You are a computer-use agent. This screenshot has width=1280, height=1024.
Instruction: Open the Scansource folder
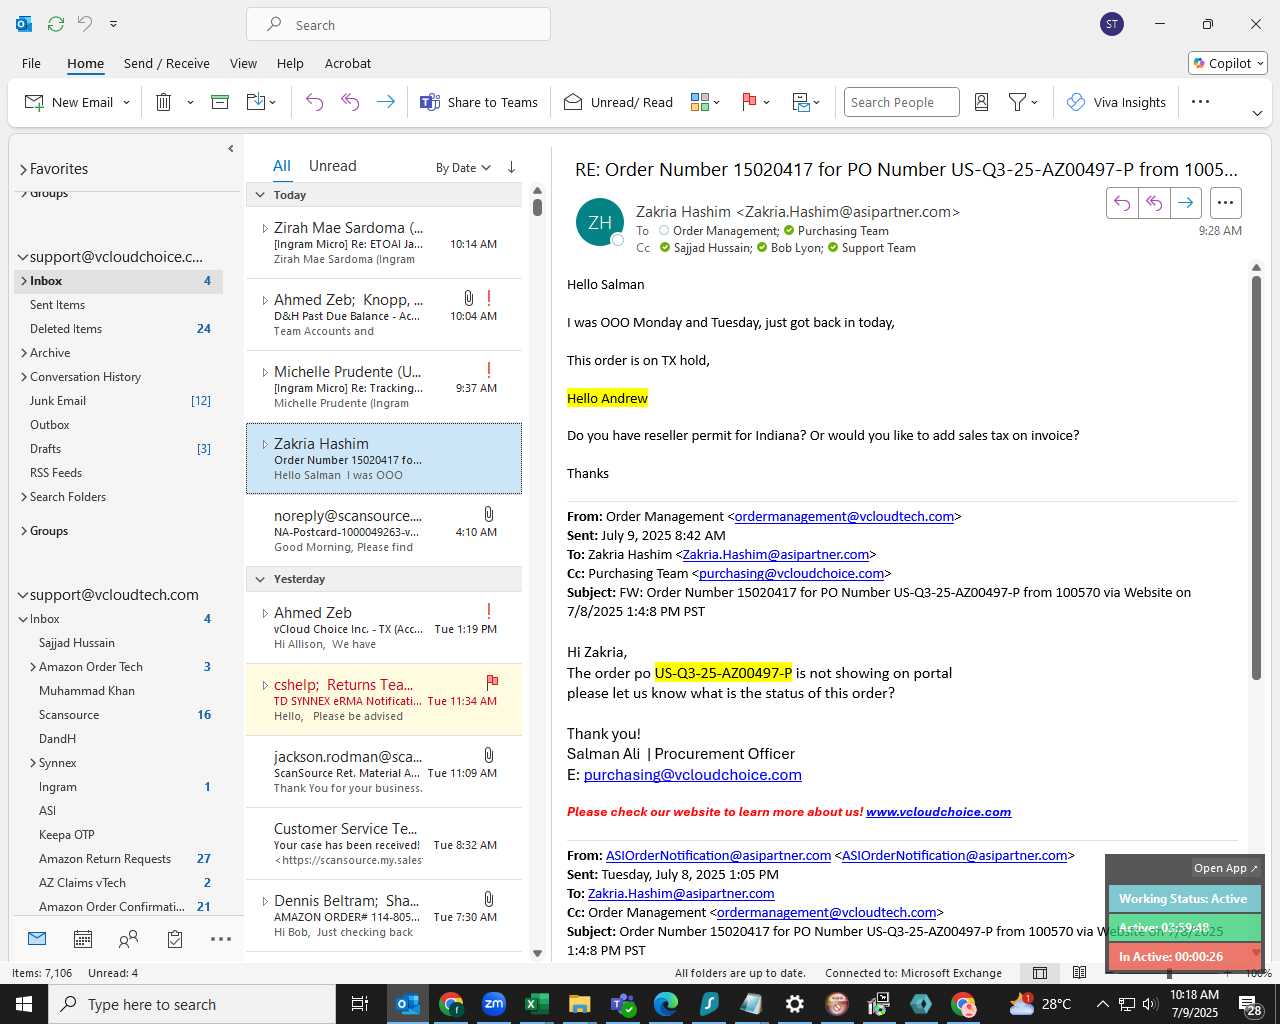(69, 715)
